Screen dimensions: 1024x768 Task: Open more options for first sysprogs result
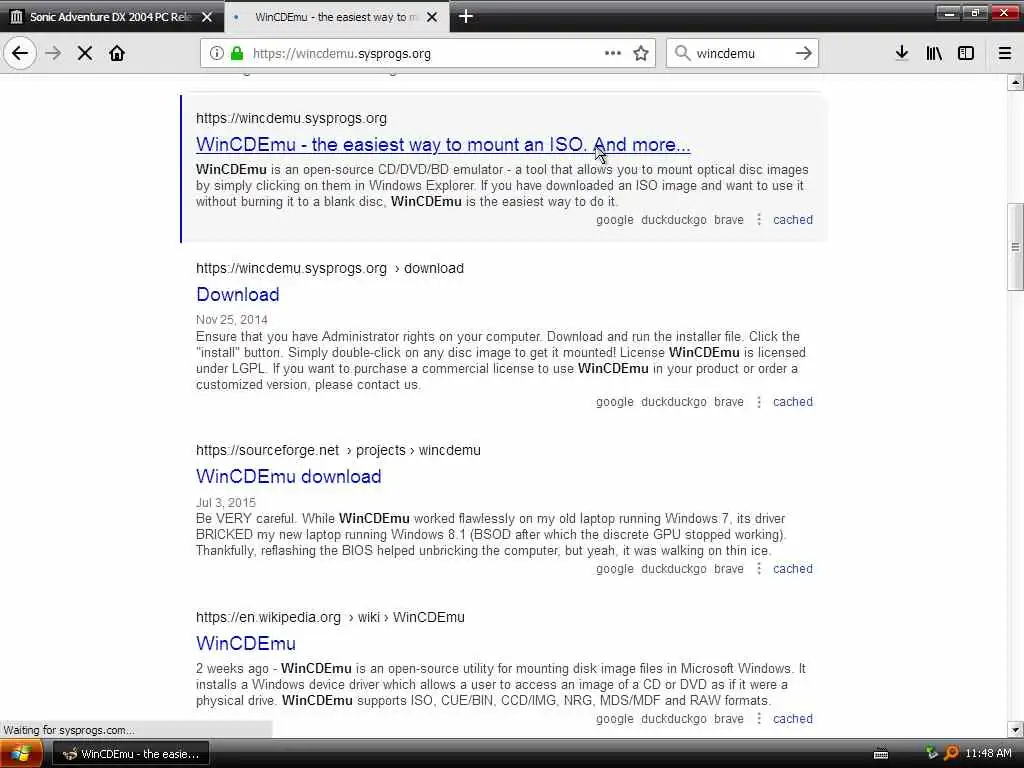[x=759, y=220]
